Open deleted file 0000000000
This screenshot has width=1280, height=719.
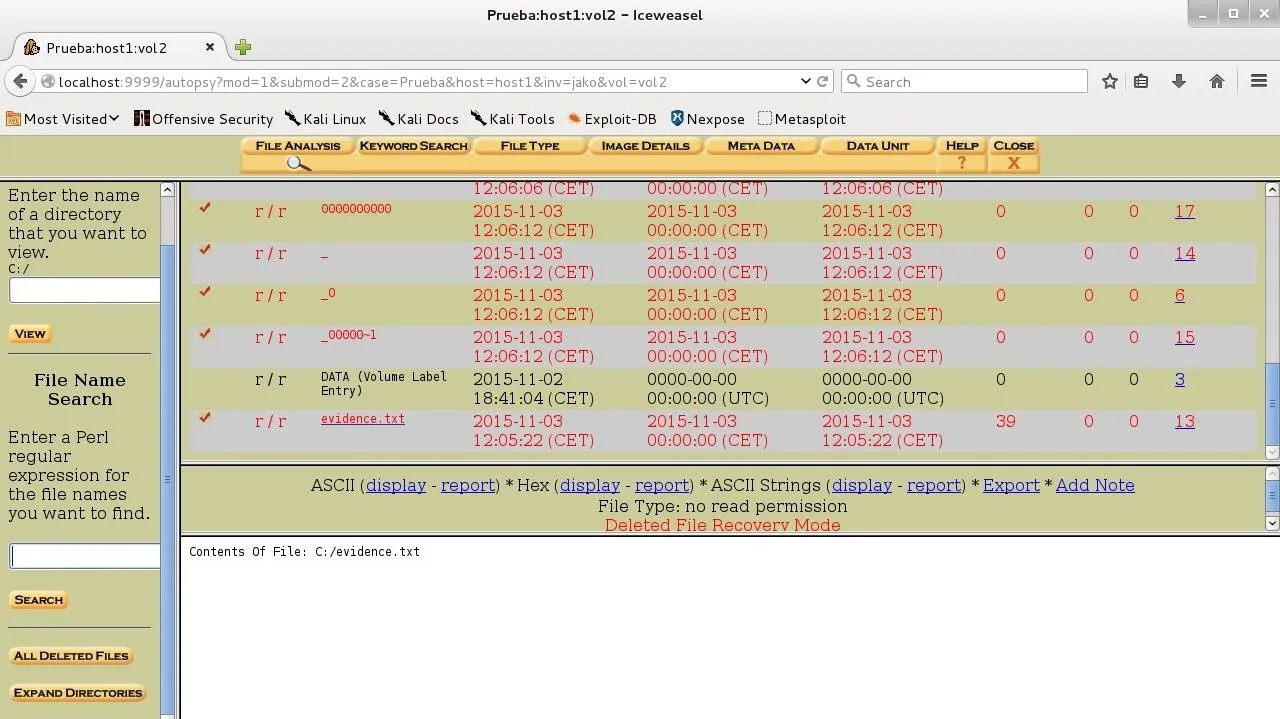(x=356, y=209)
